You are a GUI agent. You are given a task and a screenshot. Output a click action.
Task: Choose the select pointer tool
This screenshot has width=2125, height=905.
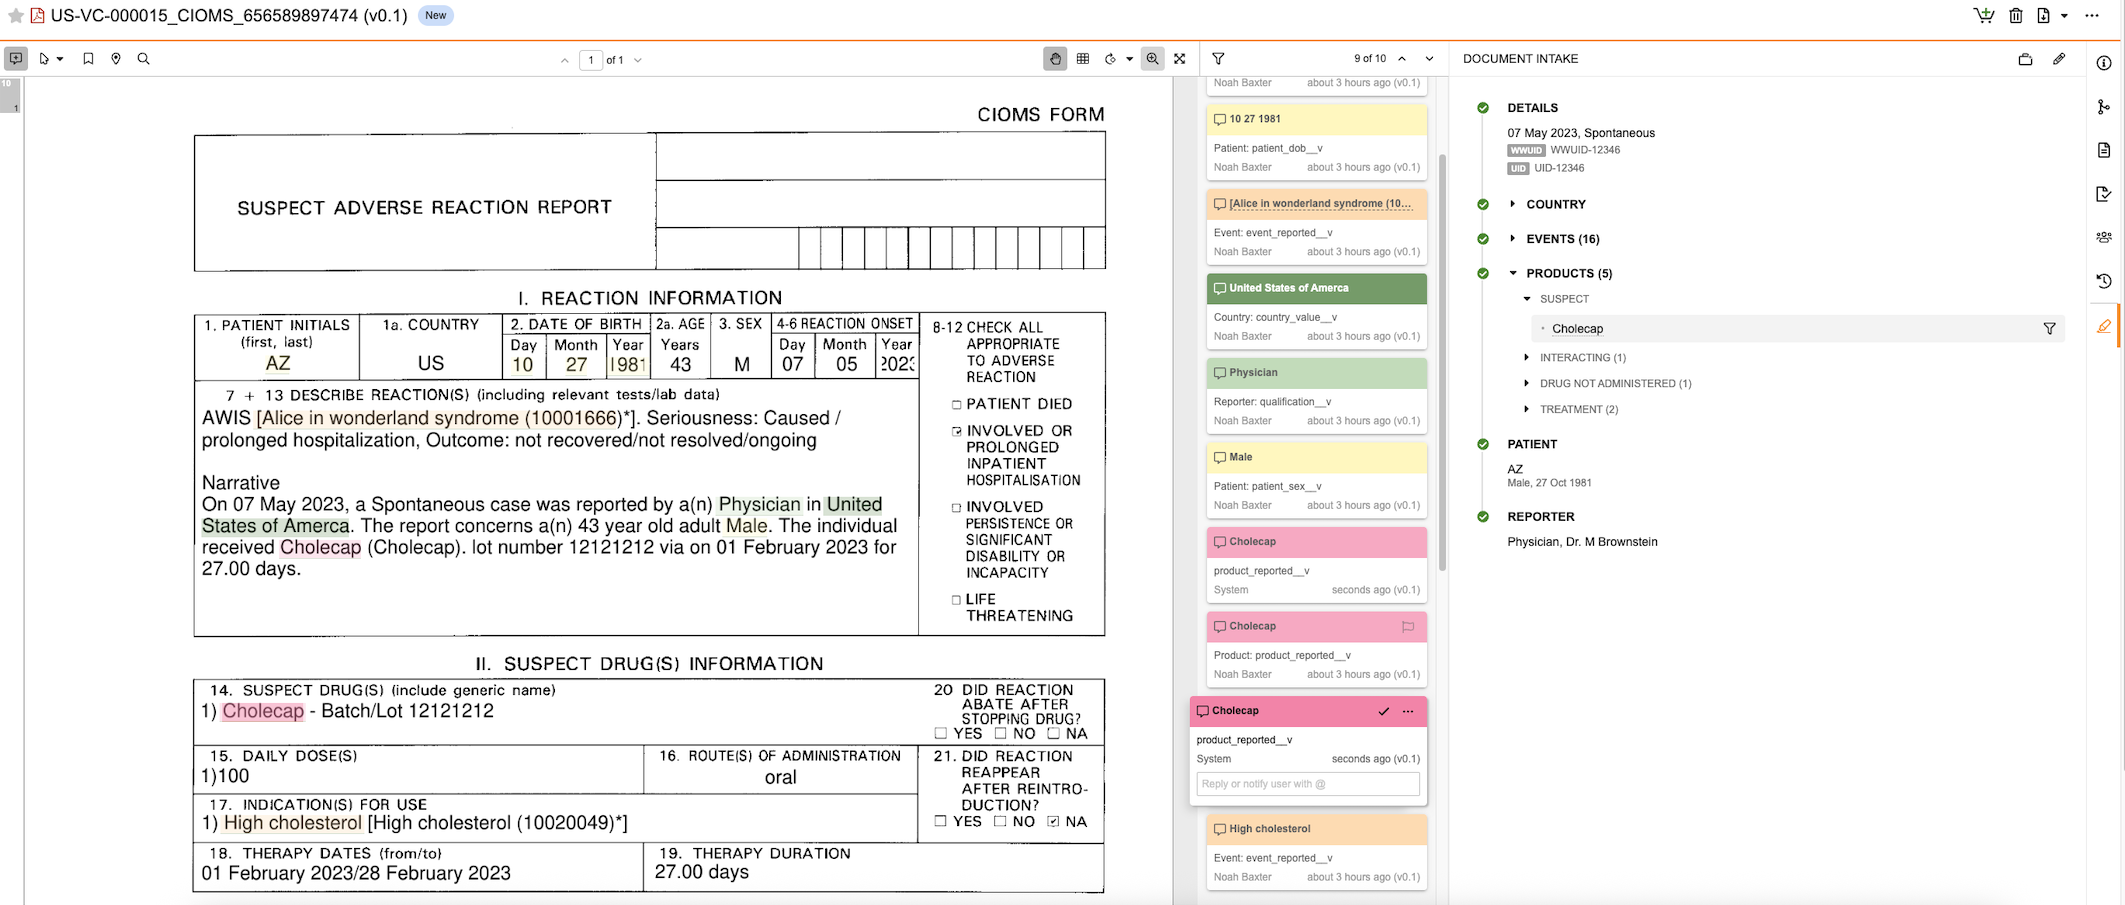[x=44, y=59]
